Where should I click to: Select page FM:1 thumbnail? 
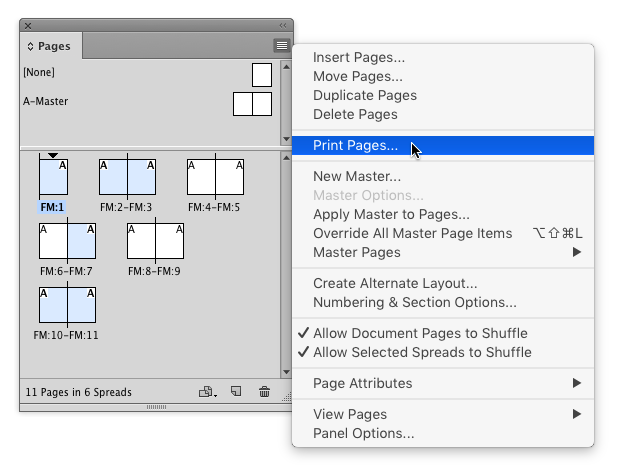pyautogui.click(x=54, y=177)
